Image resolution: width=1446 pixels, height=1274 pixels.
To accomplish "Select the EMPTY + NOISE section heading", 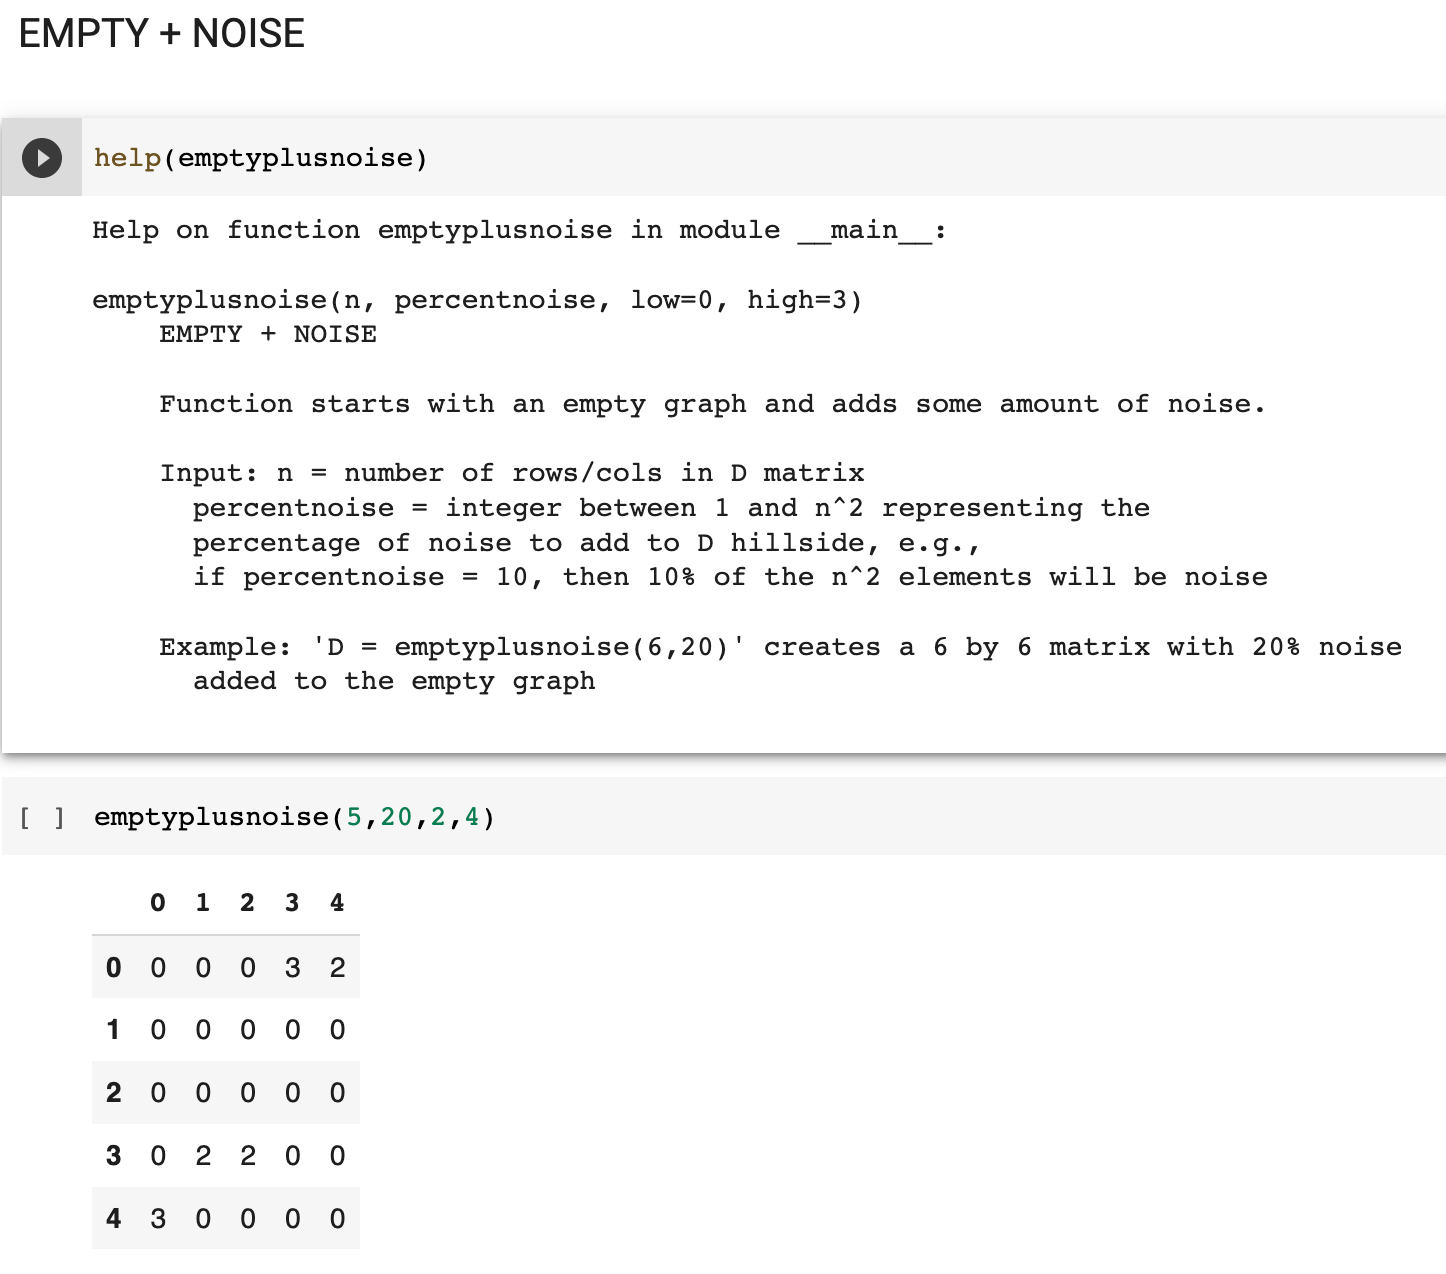I will [x=162, y=34].
